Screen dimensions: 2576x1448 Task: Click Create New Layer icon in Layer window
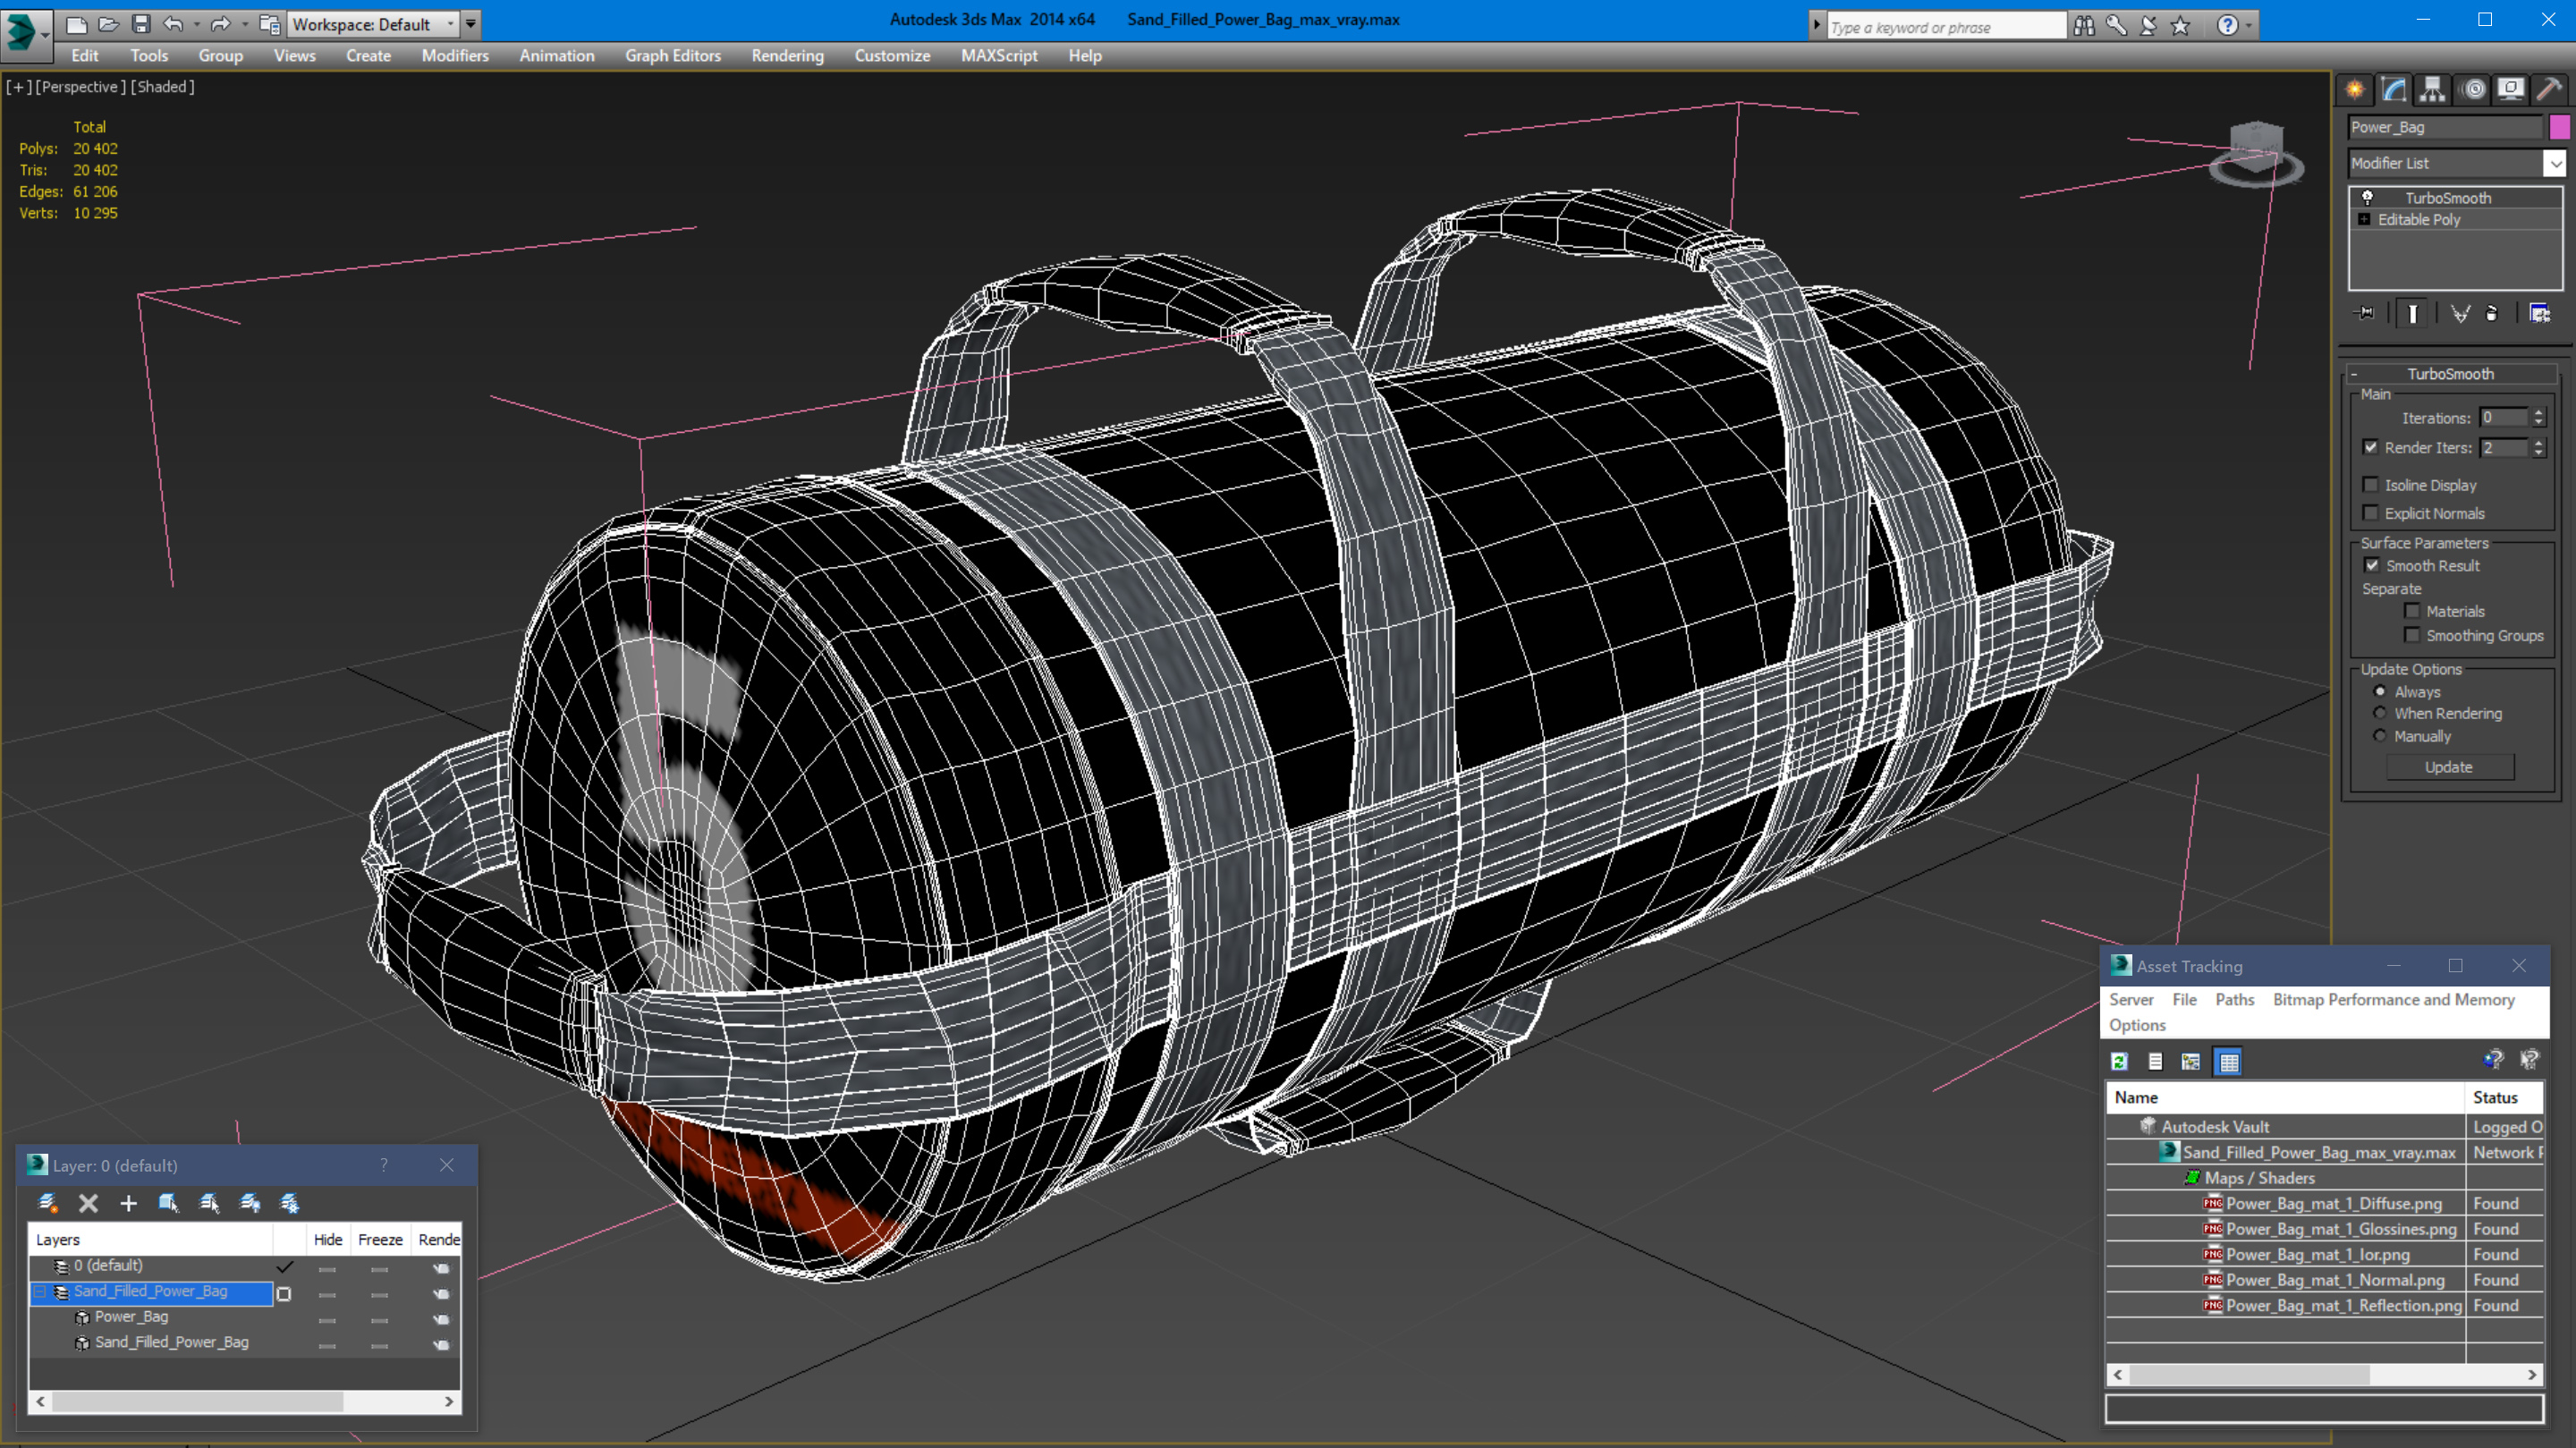click(47, 1203)
